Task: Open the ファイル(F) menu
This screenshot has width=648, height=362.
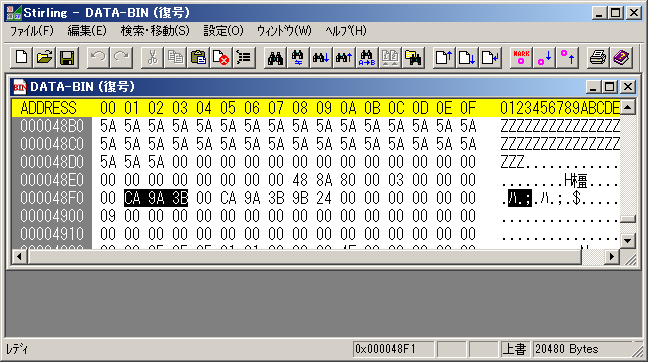Action: pos(32,31)
